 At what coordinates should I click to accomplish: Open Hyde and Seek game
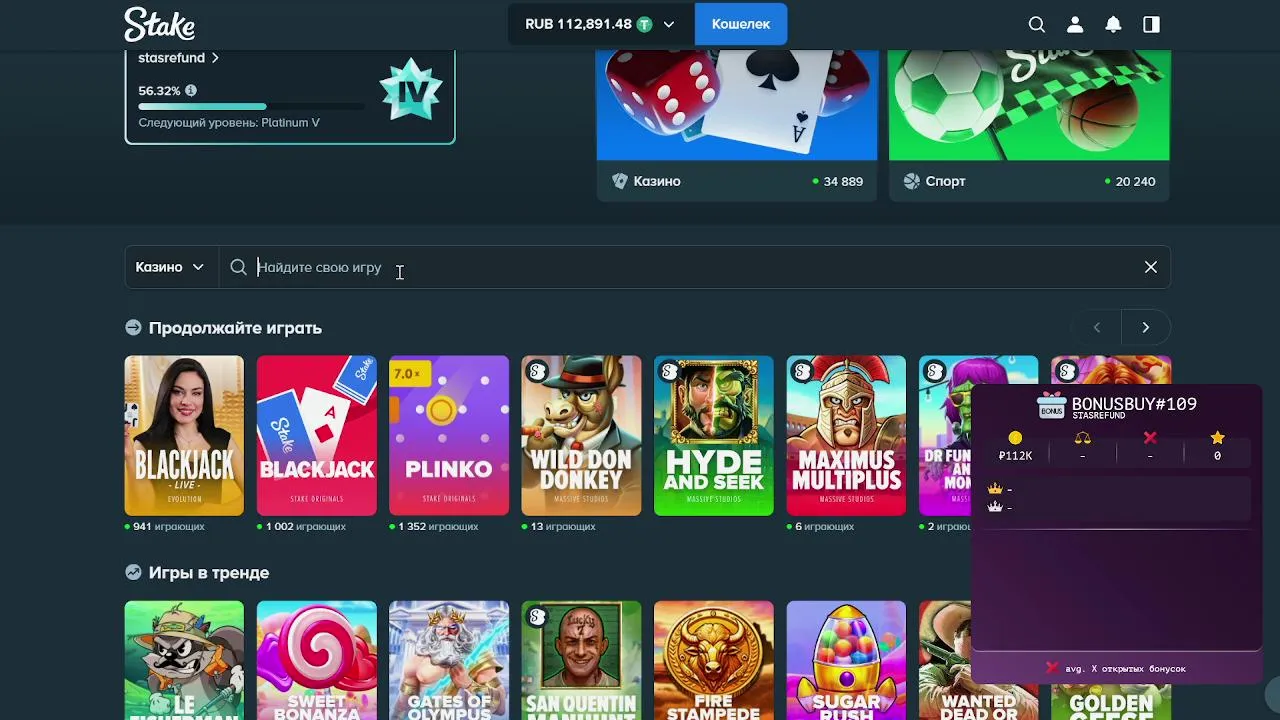click(714, 436)
